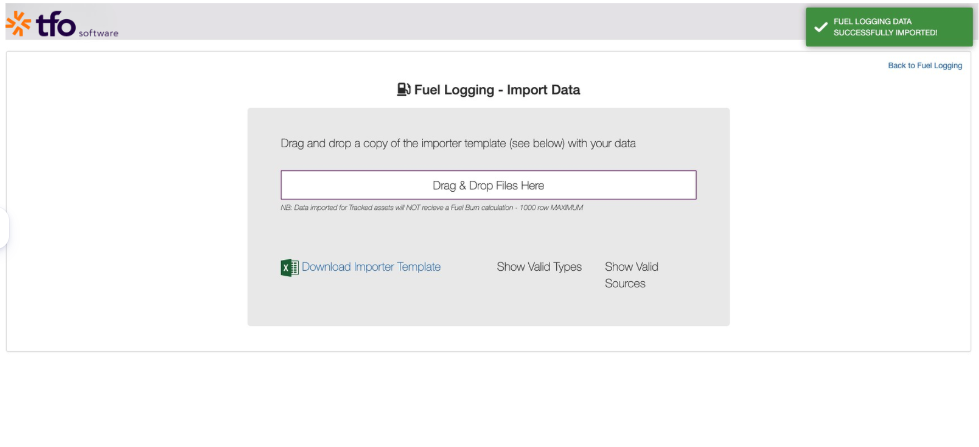This screenshot has height=447, width=979.
Task: Click the grey header bar beside the logo
Action: click(x=437, y=22)
